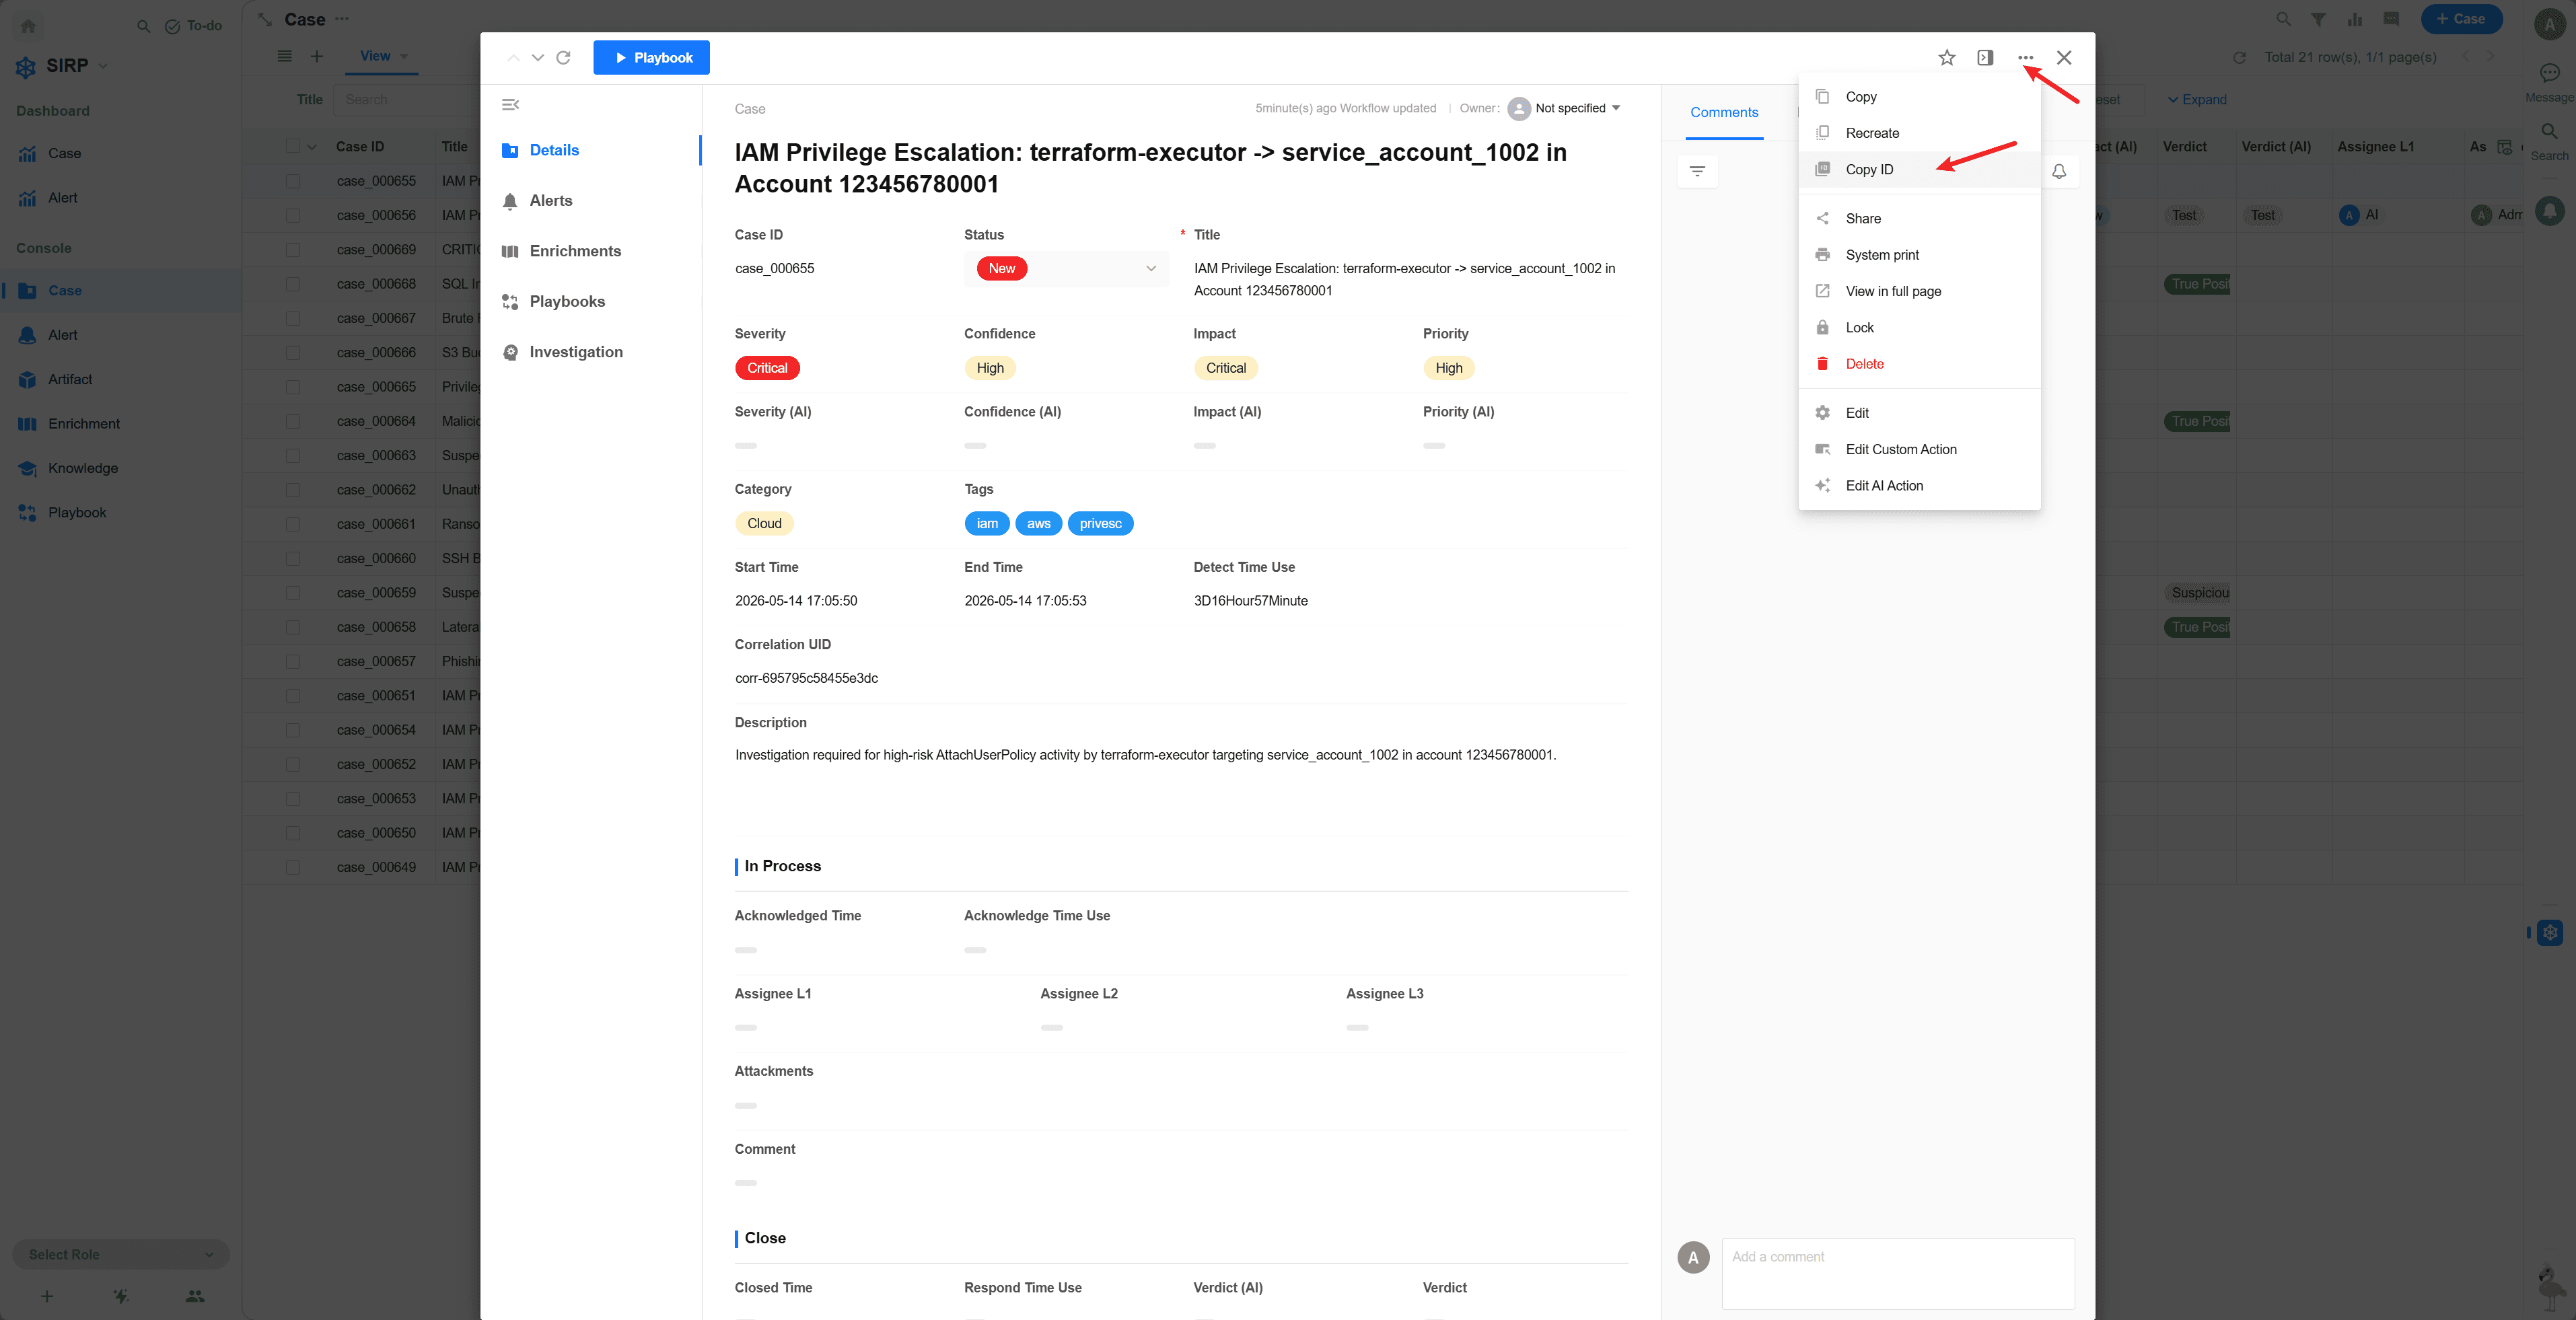The image size is (2576, 1320).
Task: Open the select-all checkbox dropdown arrow
Action: (312, 147)
